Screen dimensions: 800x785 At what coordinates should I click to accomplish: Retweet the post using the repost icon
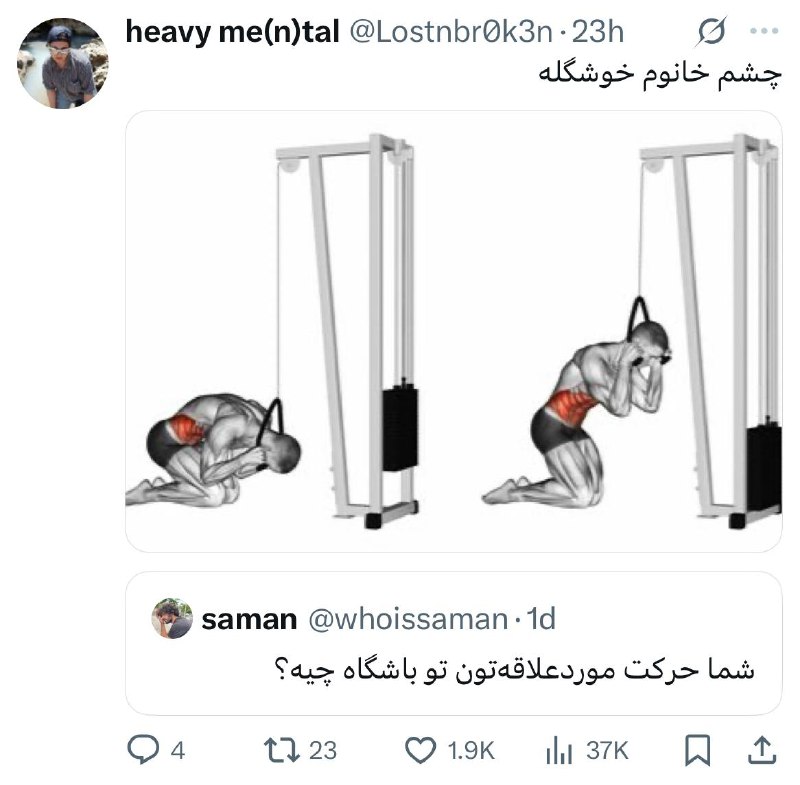[x=281, y=751]
